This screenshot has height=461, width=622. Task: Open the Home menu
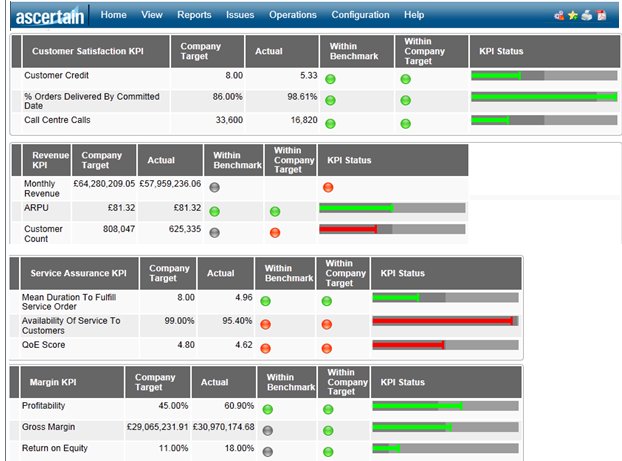(113, 15)
